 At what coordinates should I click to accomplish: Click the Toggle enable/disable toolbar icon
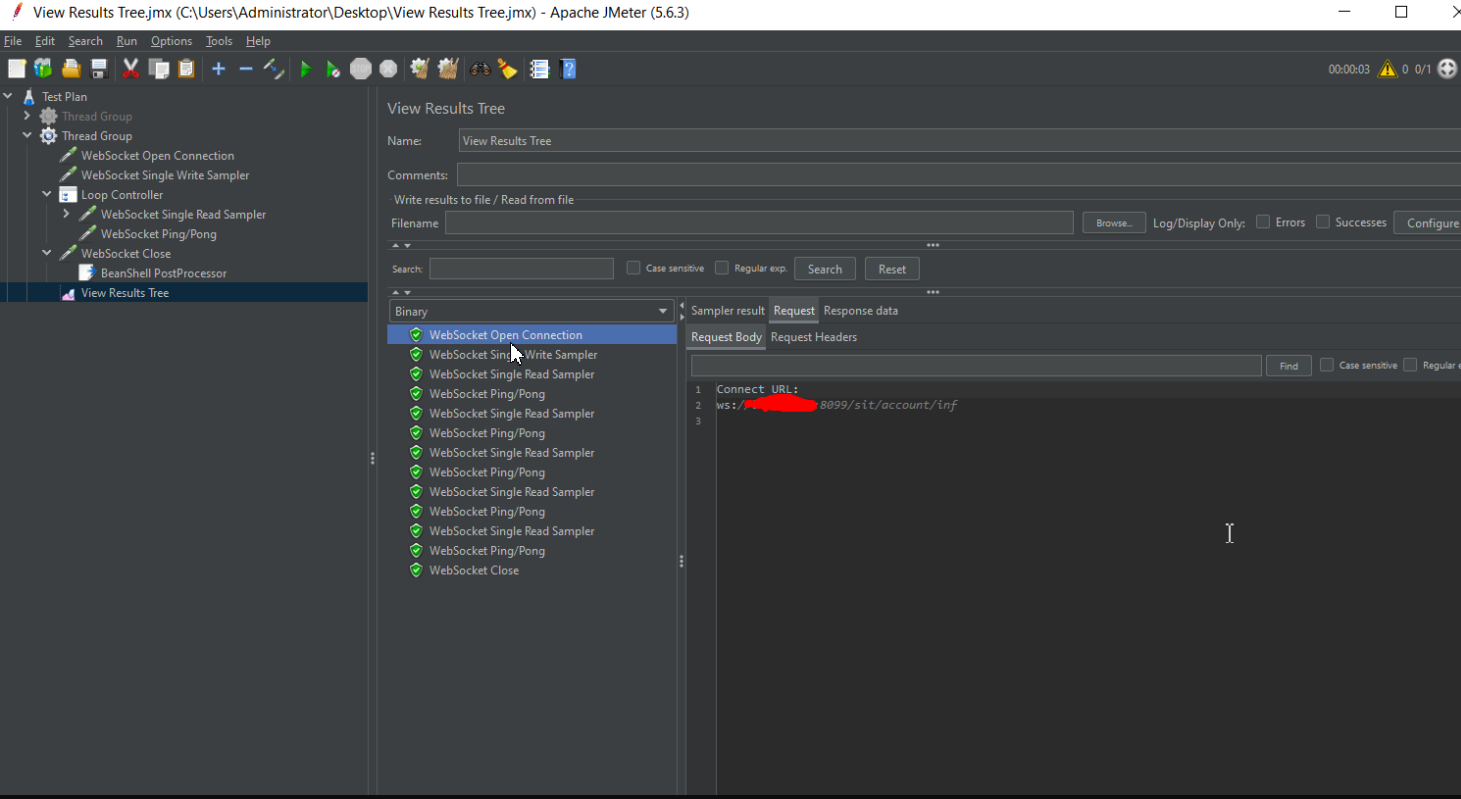[x=274, y=69]
